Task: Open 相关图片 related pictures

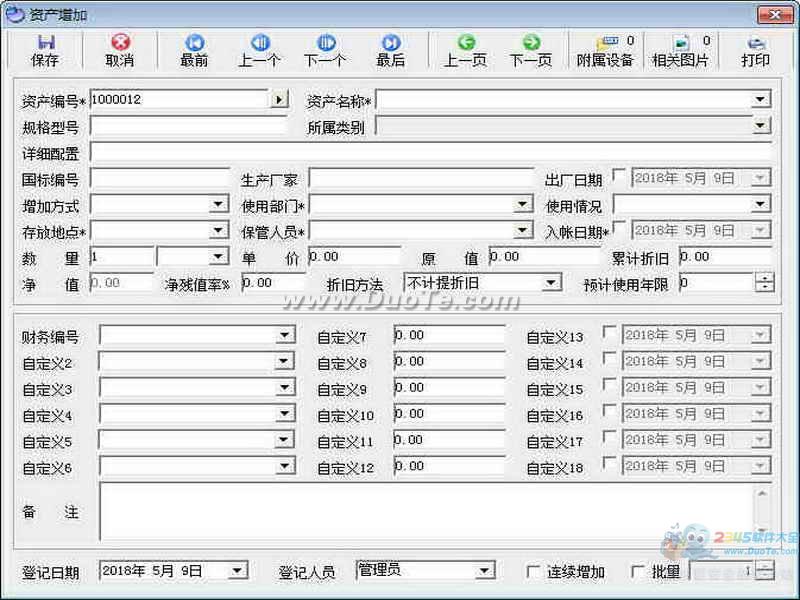Action: 681,49
